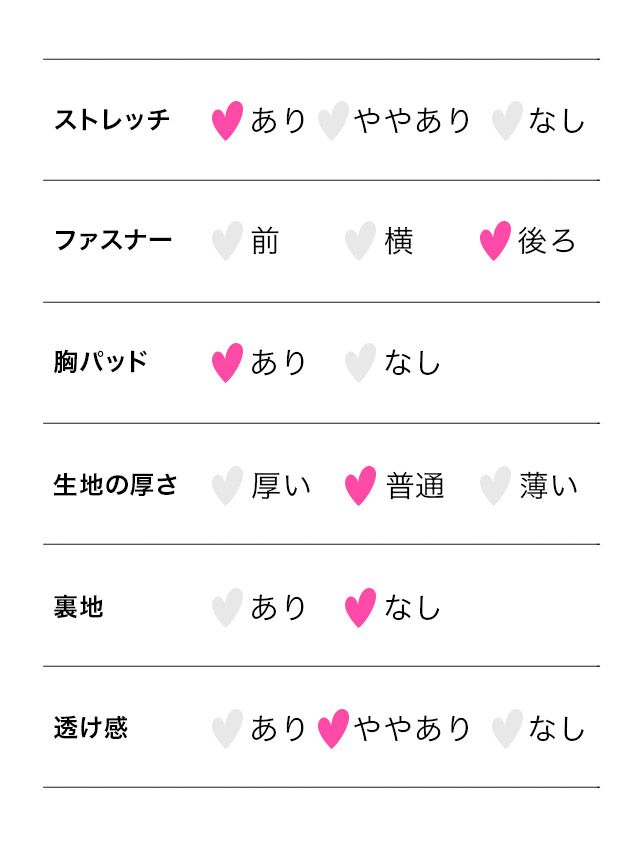The image size is (640, 854).
Task: Click the 透け感 label text
Action: click(x=90, y=728)
